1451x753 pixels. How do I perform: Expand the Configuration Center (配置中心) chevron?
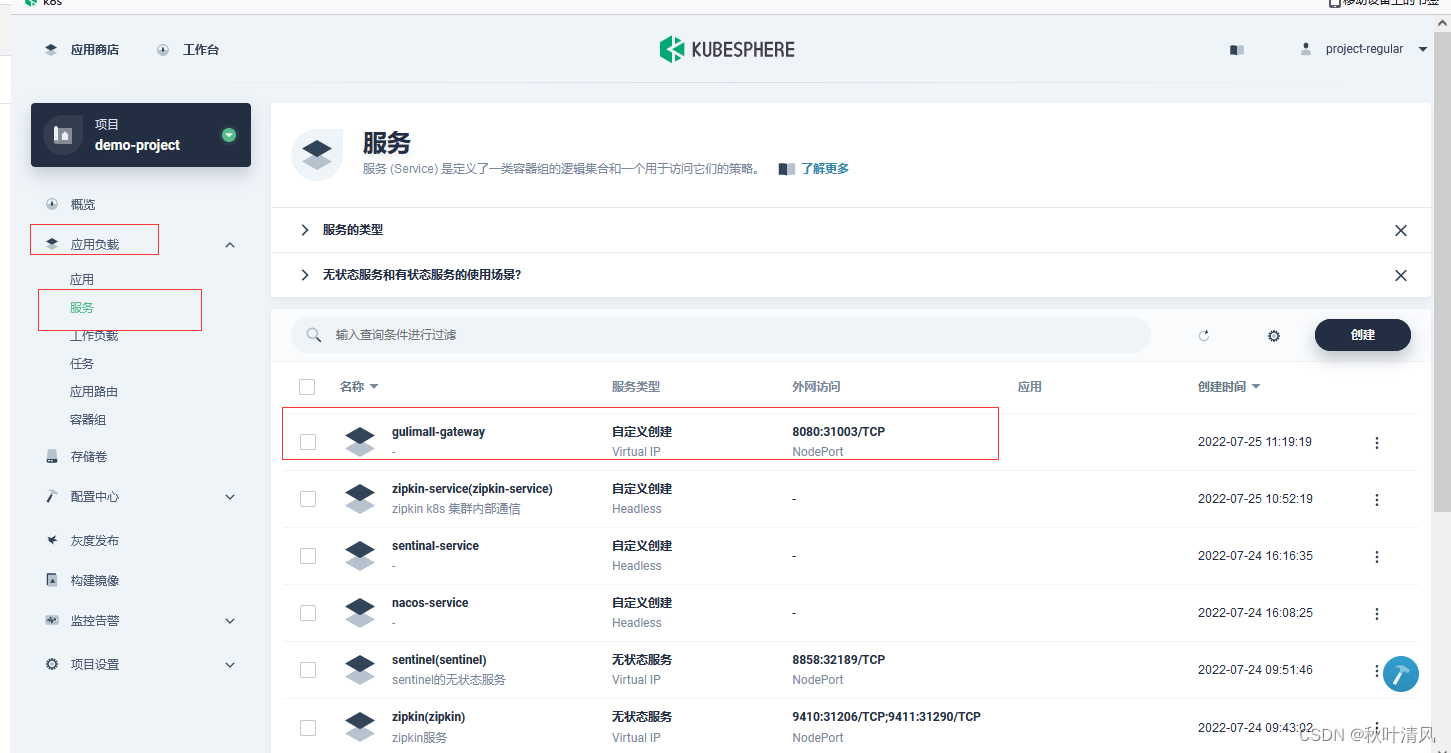tap(230, 497)
